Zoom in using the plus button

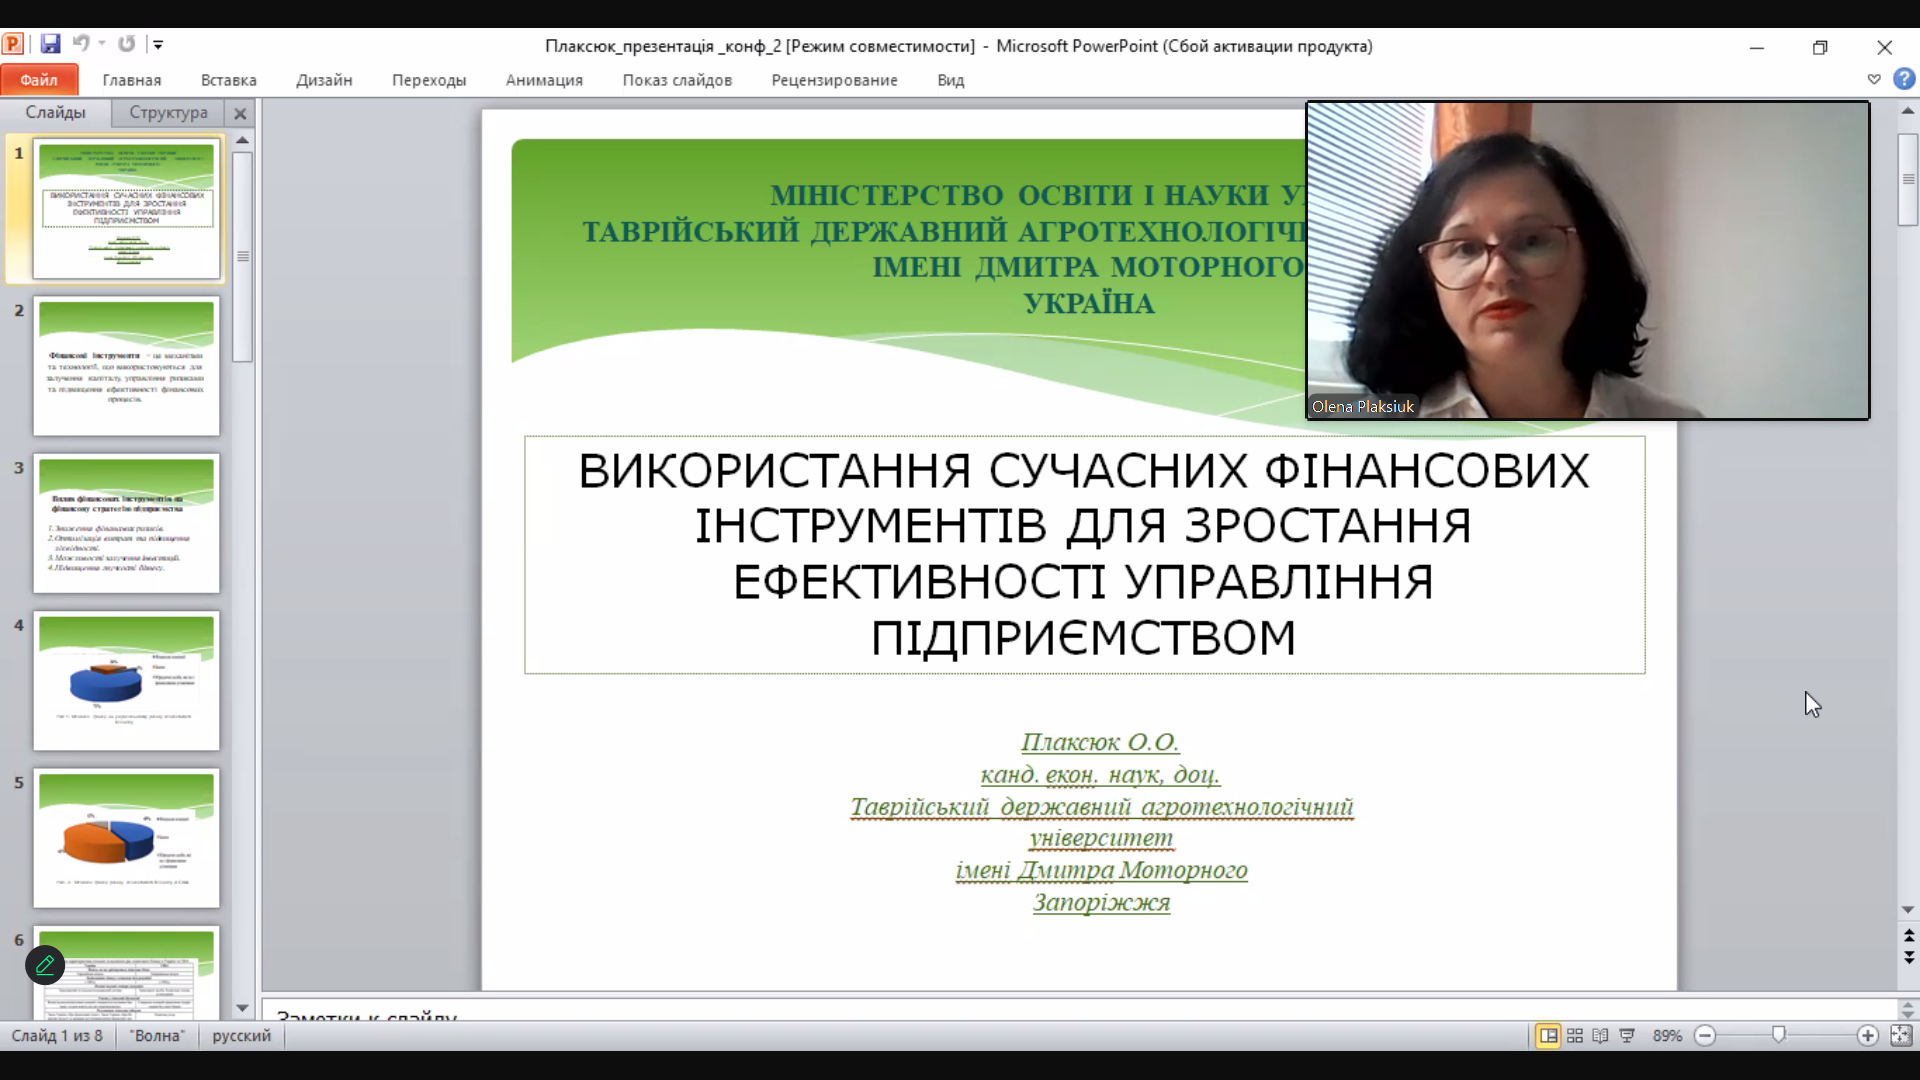click(1869, 1036)
